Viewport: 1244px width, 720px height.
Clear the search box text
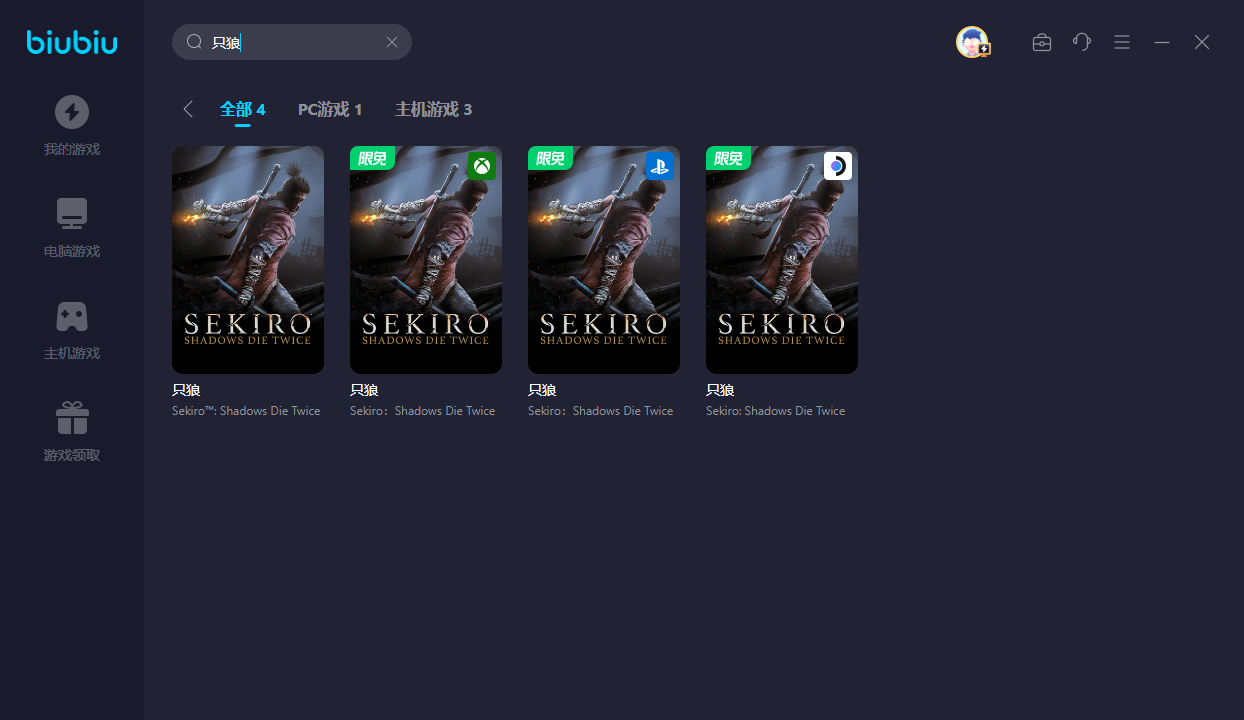click(x=392, y=42)
